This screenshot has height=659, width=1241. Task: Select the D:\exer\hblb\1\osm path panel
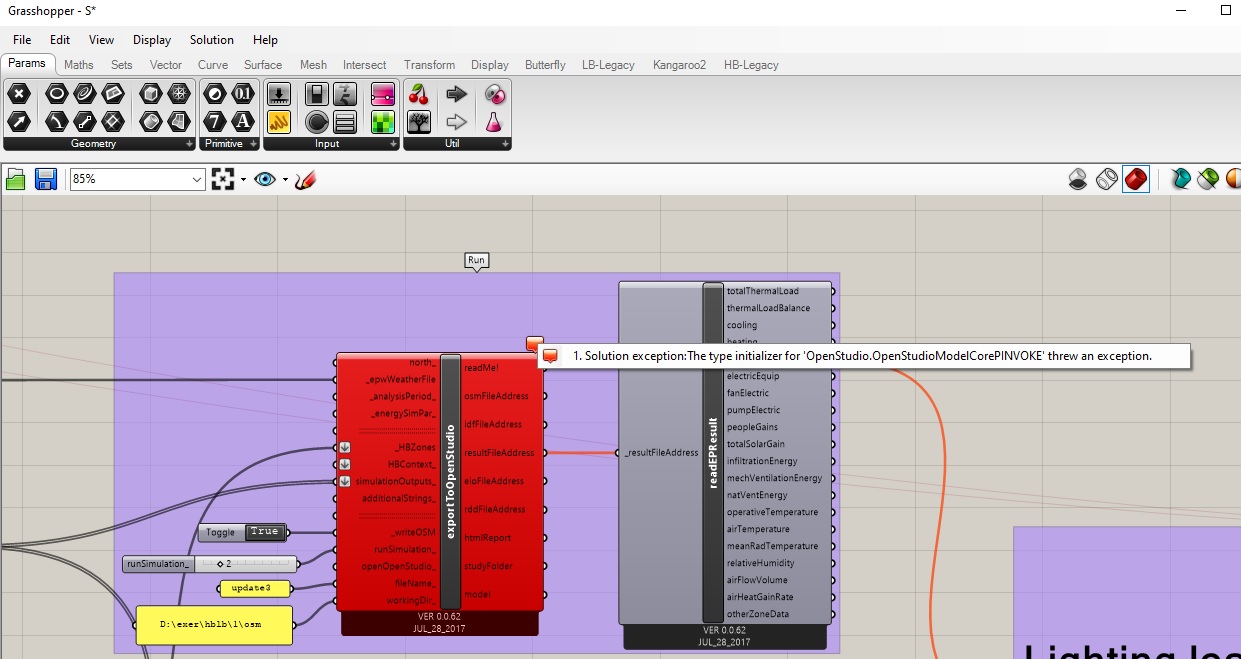tap(214, 625)
